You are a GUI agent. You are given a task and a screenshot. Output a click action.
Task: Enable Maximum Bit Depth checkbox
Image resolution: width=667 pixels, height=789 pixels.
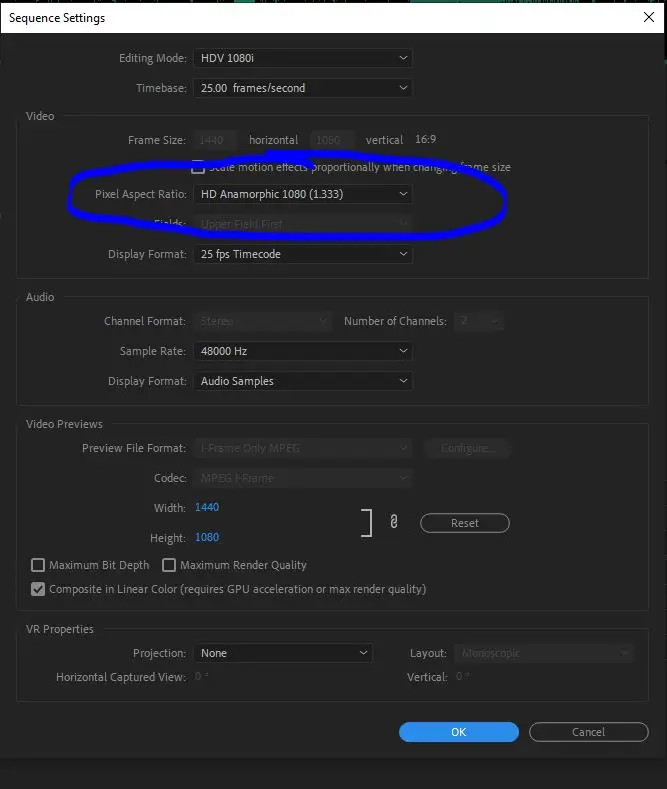point(38,565)
